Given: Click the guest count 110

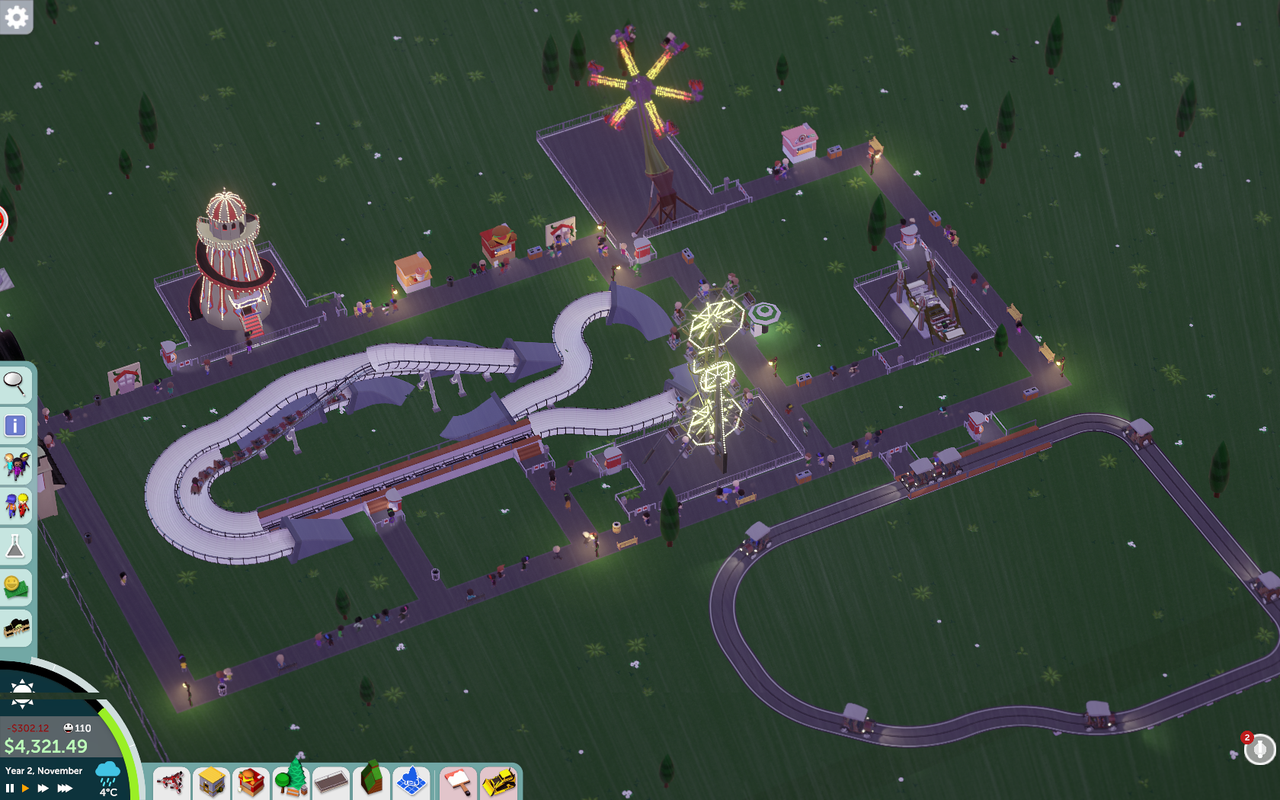Looking at the screenshot, I should tap(76, 728).
